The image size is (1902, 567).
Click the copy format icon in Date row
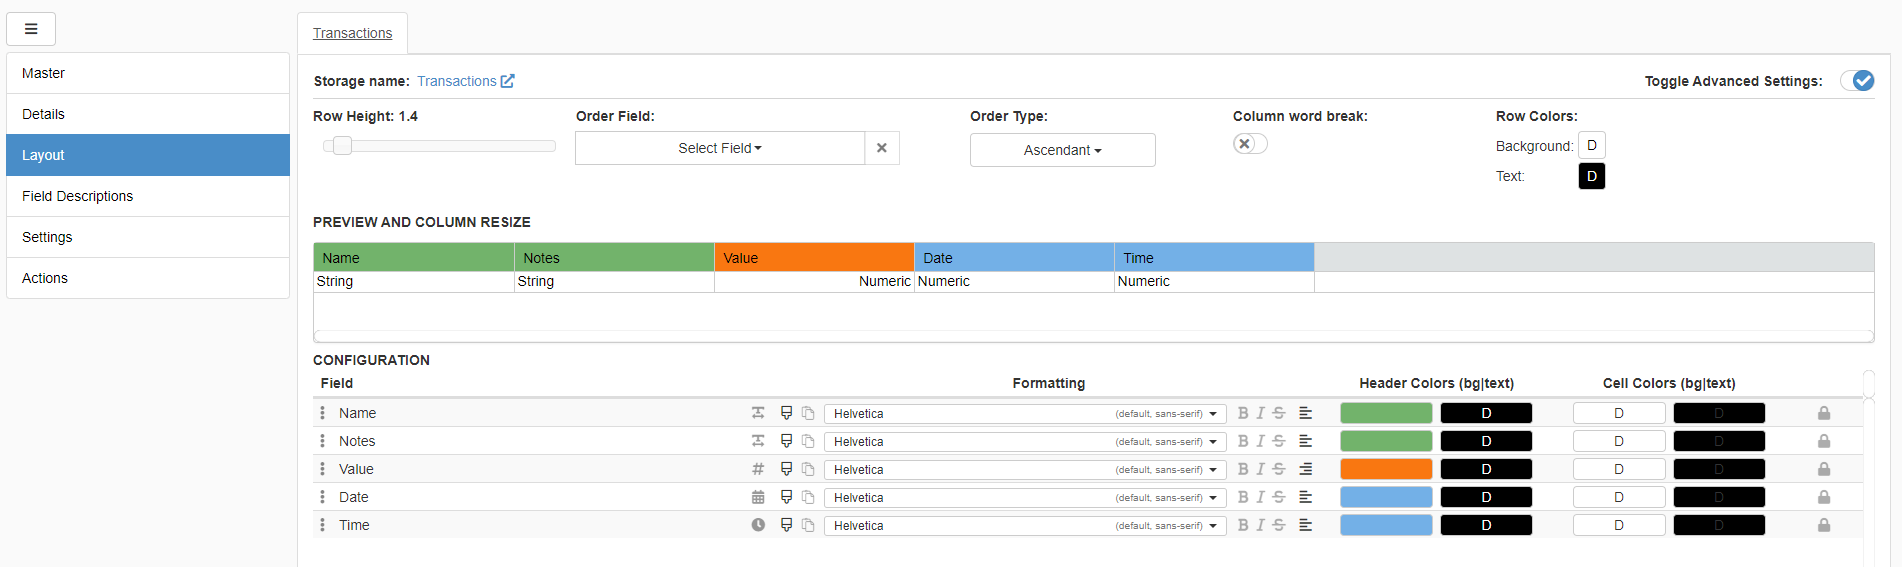(808, 497)
